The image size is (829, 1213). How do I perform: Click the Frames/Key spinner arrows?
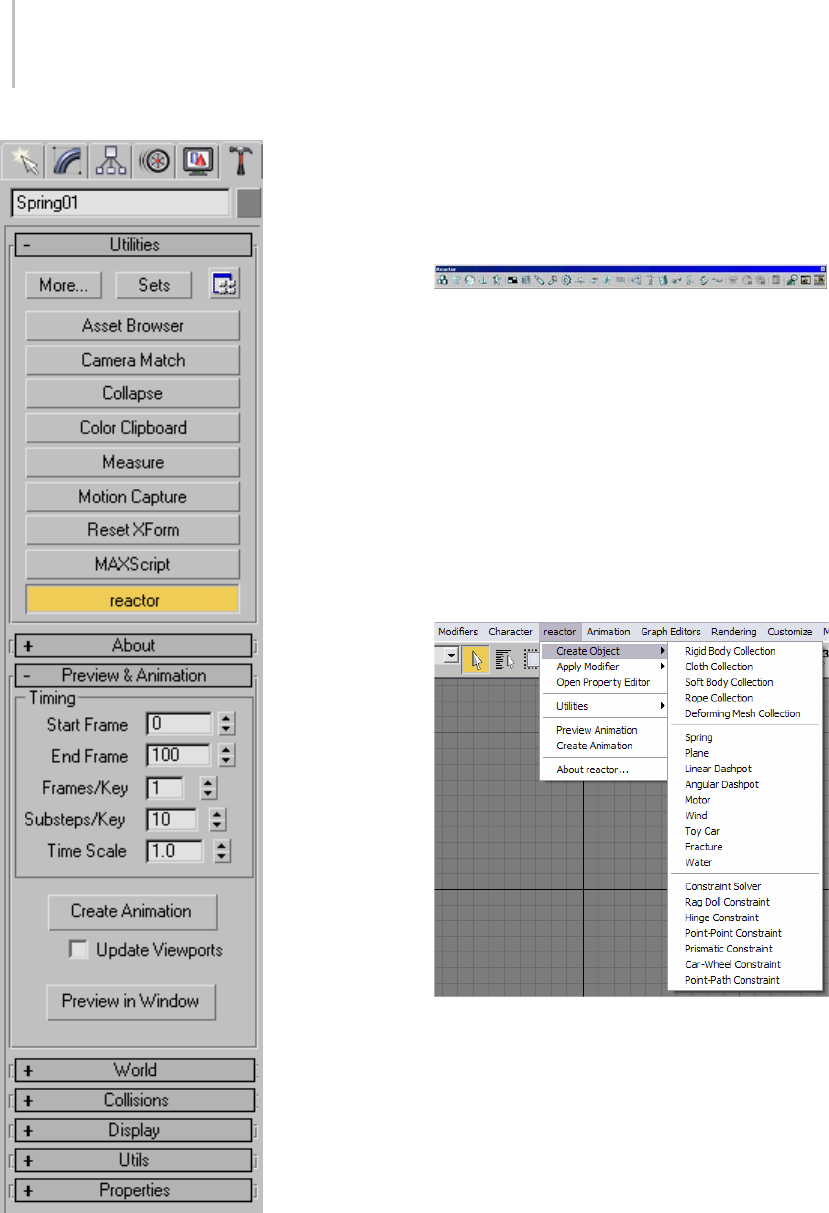point(208,788)
